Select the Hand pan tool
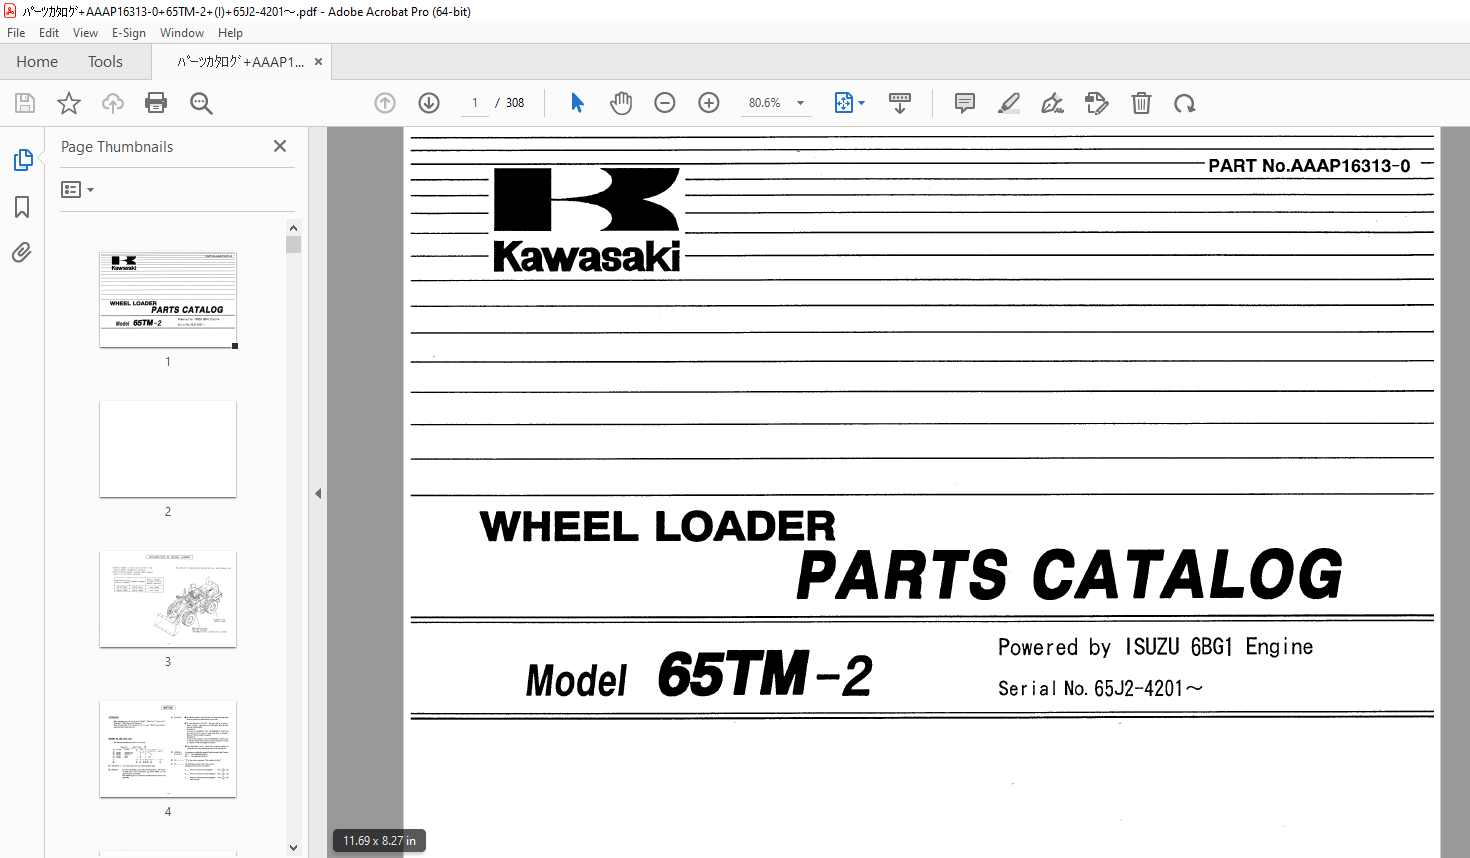The image size is (1470, 858). [x=621, y=103]
